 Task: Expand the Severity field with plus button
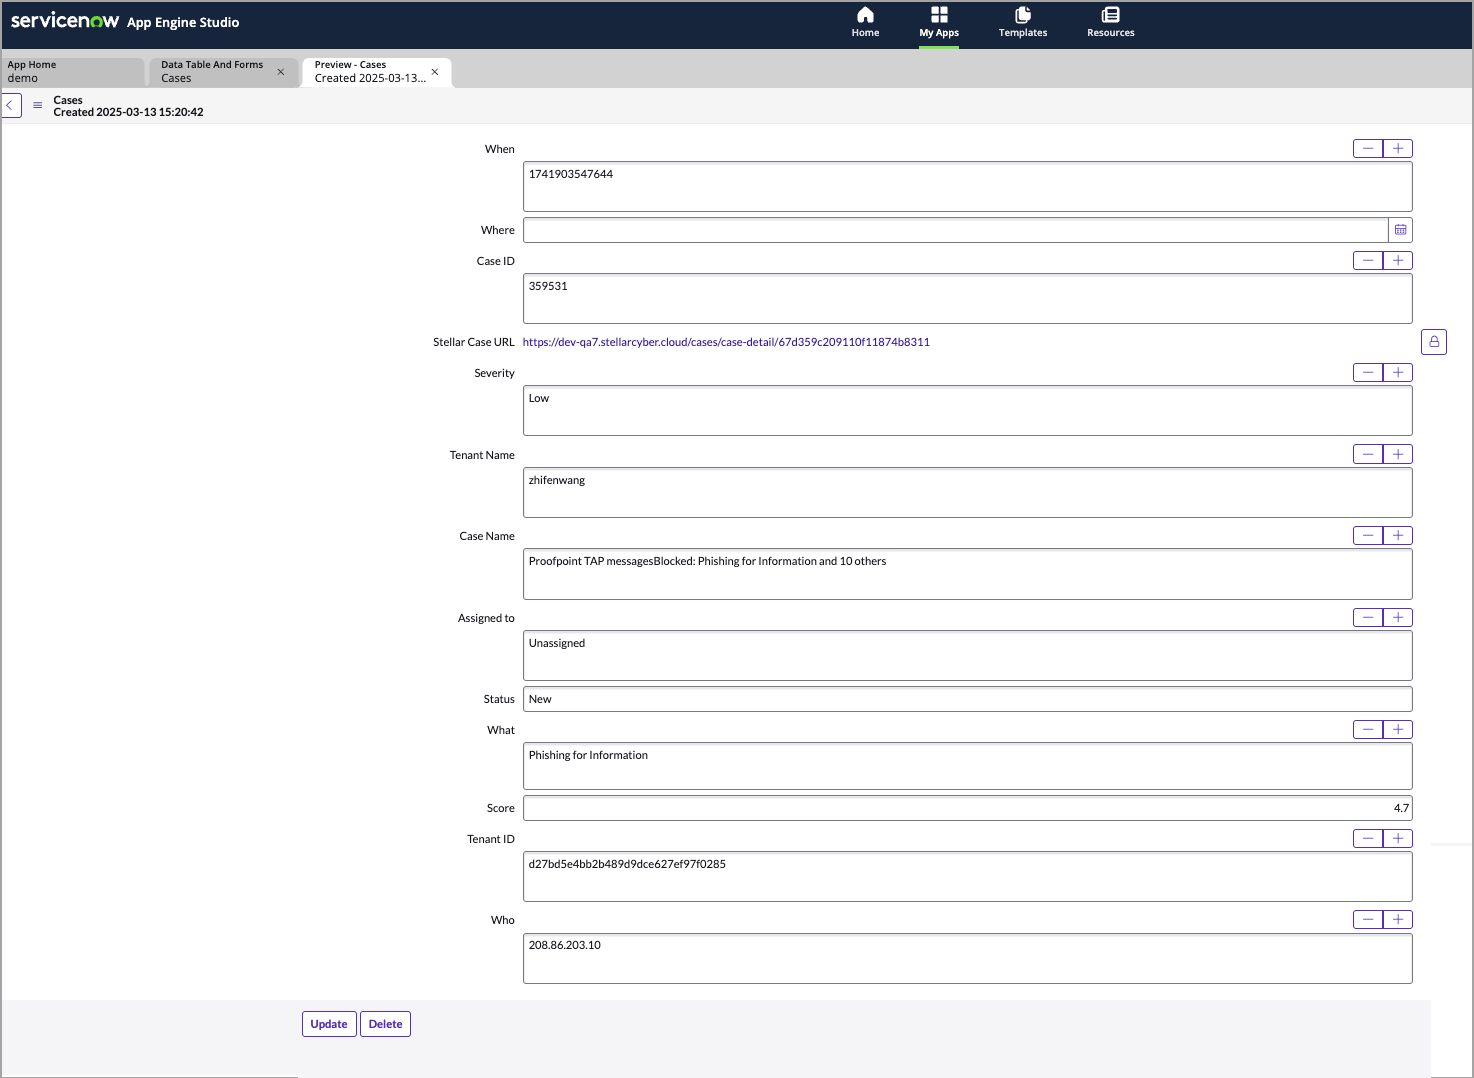(1397, 373)
